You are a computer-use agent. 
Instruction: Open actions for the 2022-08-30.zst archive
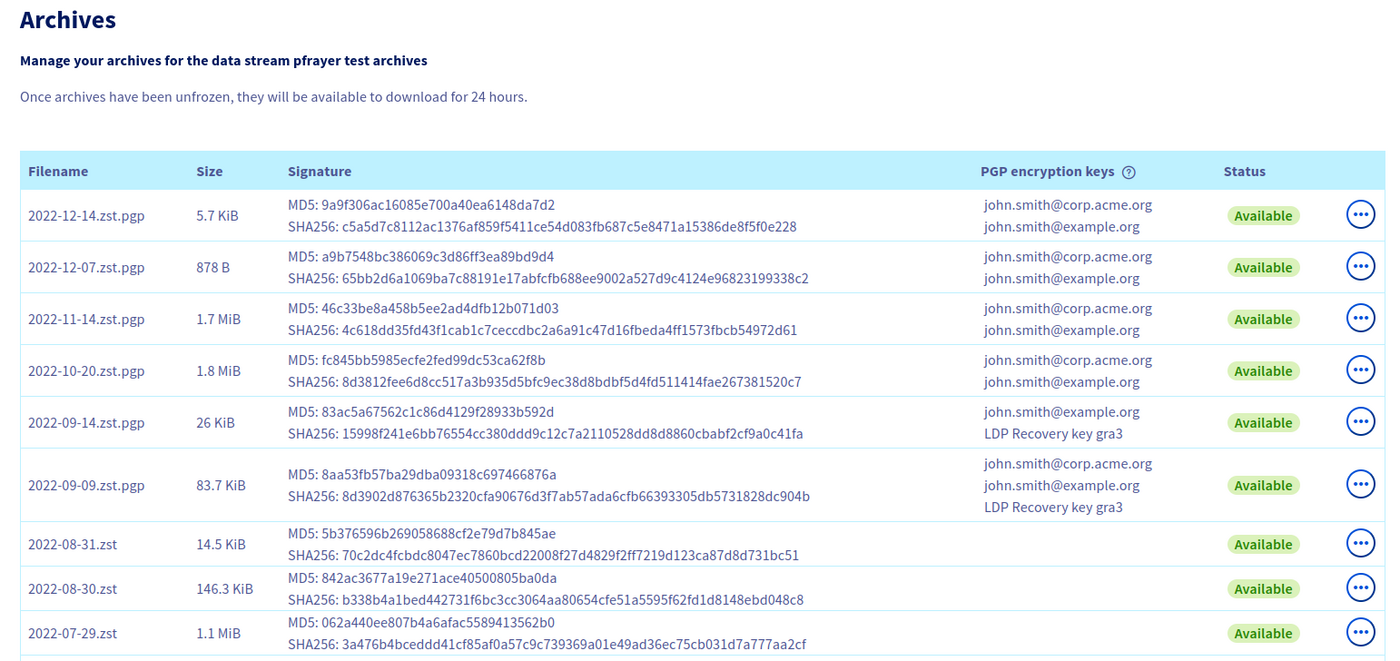click(1361, 587)
